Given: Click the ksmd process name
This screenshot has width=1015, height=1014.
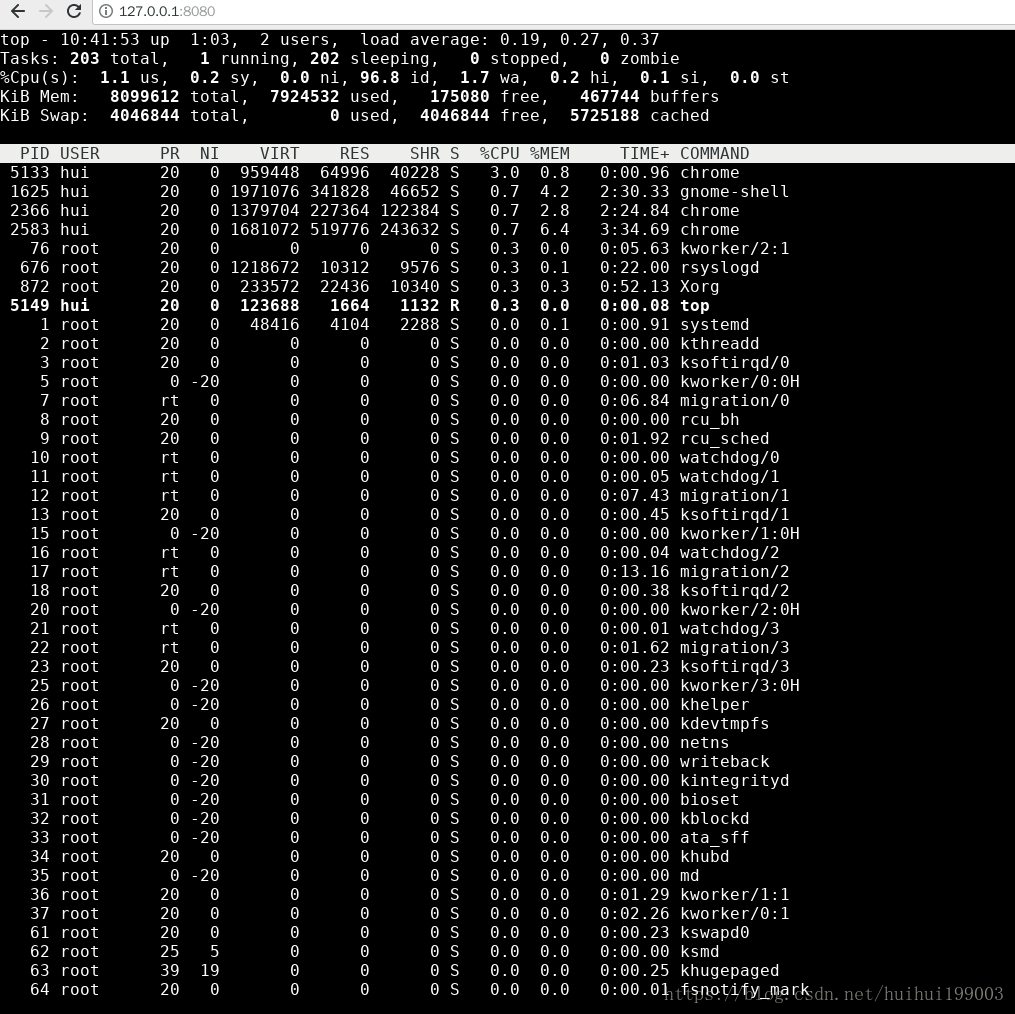Looking at the screenshot, I should tap(700, 951).
